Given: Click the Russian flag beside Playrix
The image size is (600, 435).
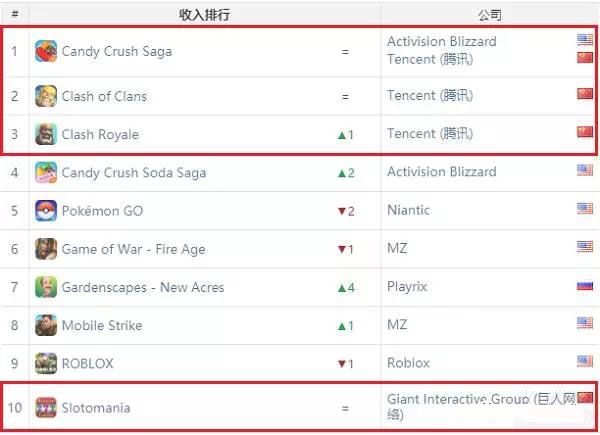Looking at the screenshot, I should pos(585,286).
